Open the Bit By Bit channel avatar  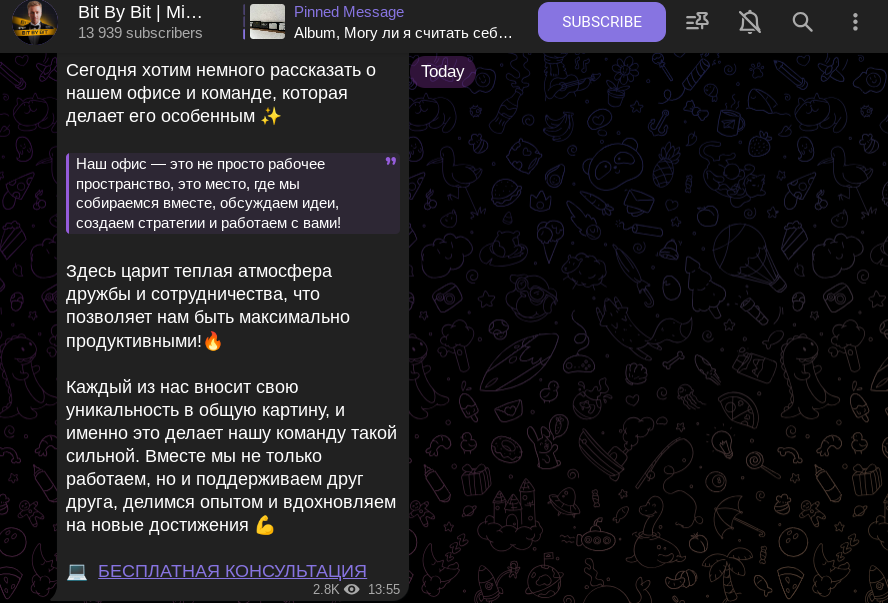(35, 22)
